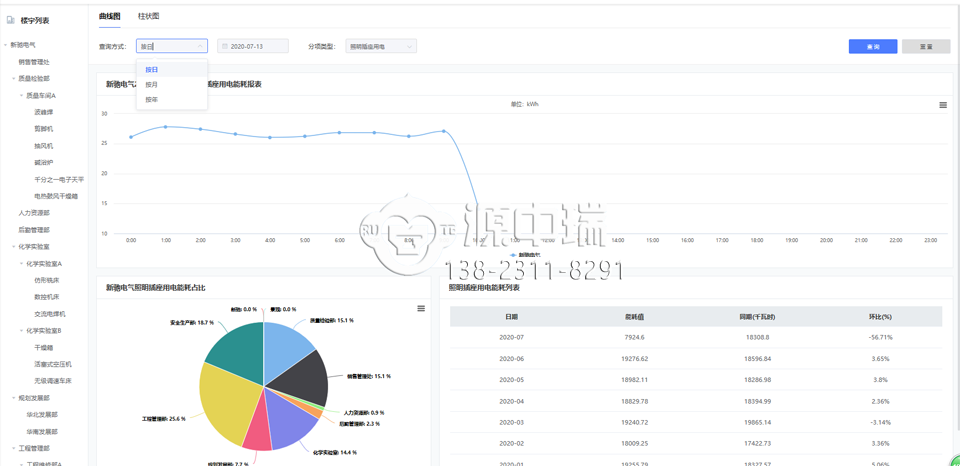
Task: Click the 2020-07-13 date input field
Action: 256,47
